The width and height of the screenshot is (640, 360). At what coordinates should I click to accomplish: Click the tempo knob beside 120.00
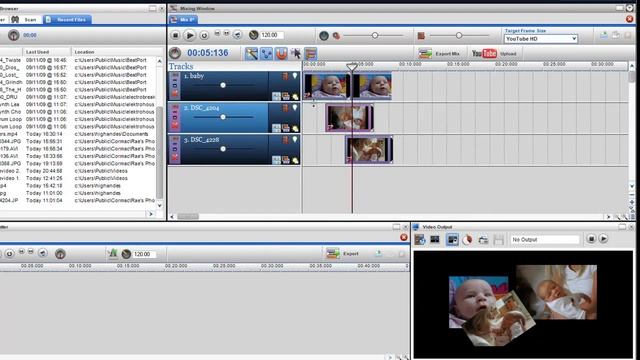pyautogui.click(x=253, y=35)
